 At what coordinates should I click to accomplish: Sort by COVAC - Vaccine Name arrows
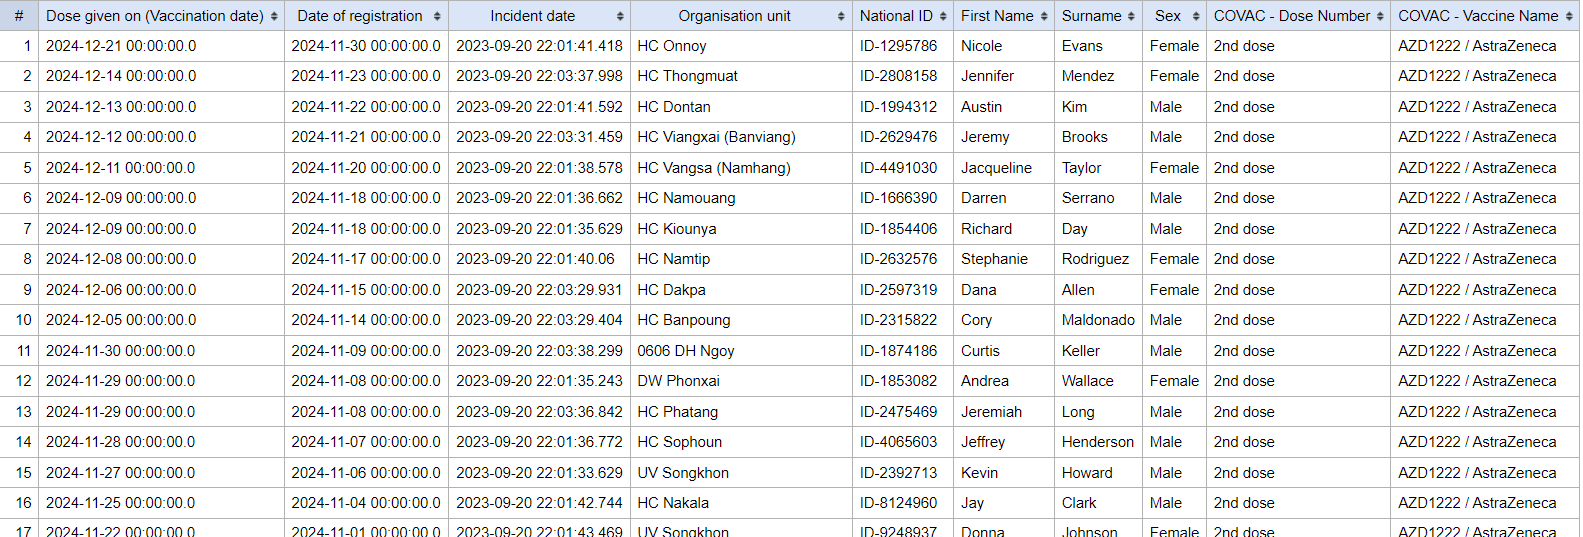1568,16
